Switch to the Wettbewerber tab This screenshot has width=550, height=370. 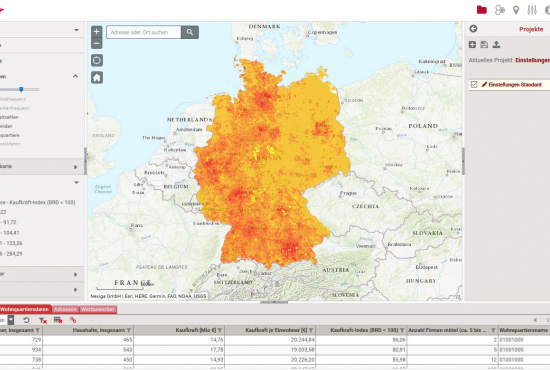coord(98,309)
